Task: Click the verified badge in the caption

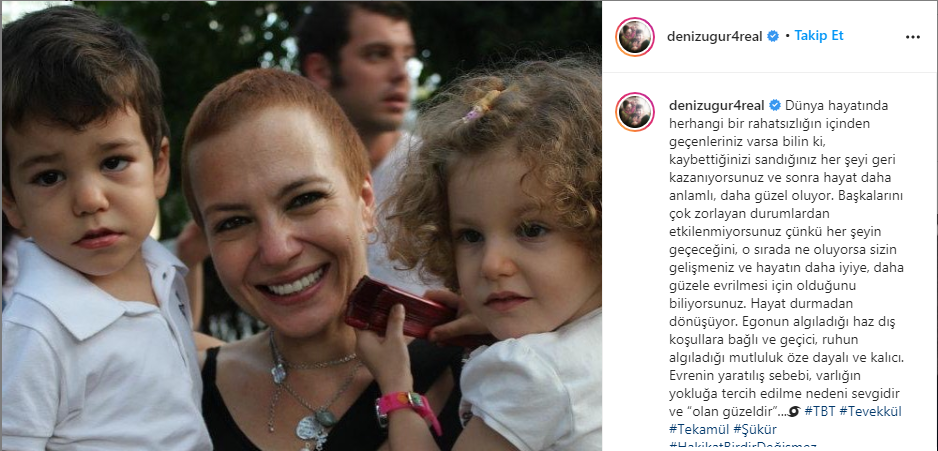Action: click(775, 106)
